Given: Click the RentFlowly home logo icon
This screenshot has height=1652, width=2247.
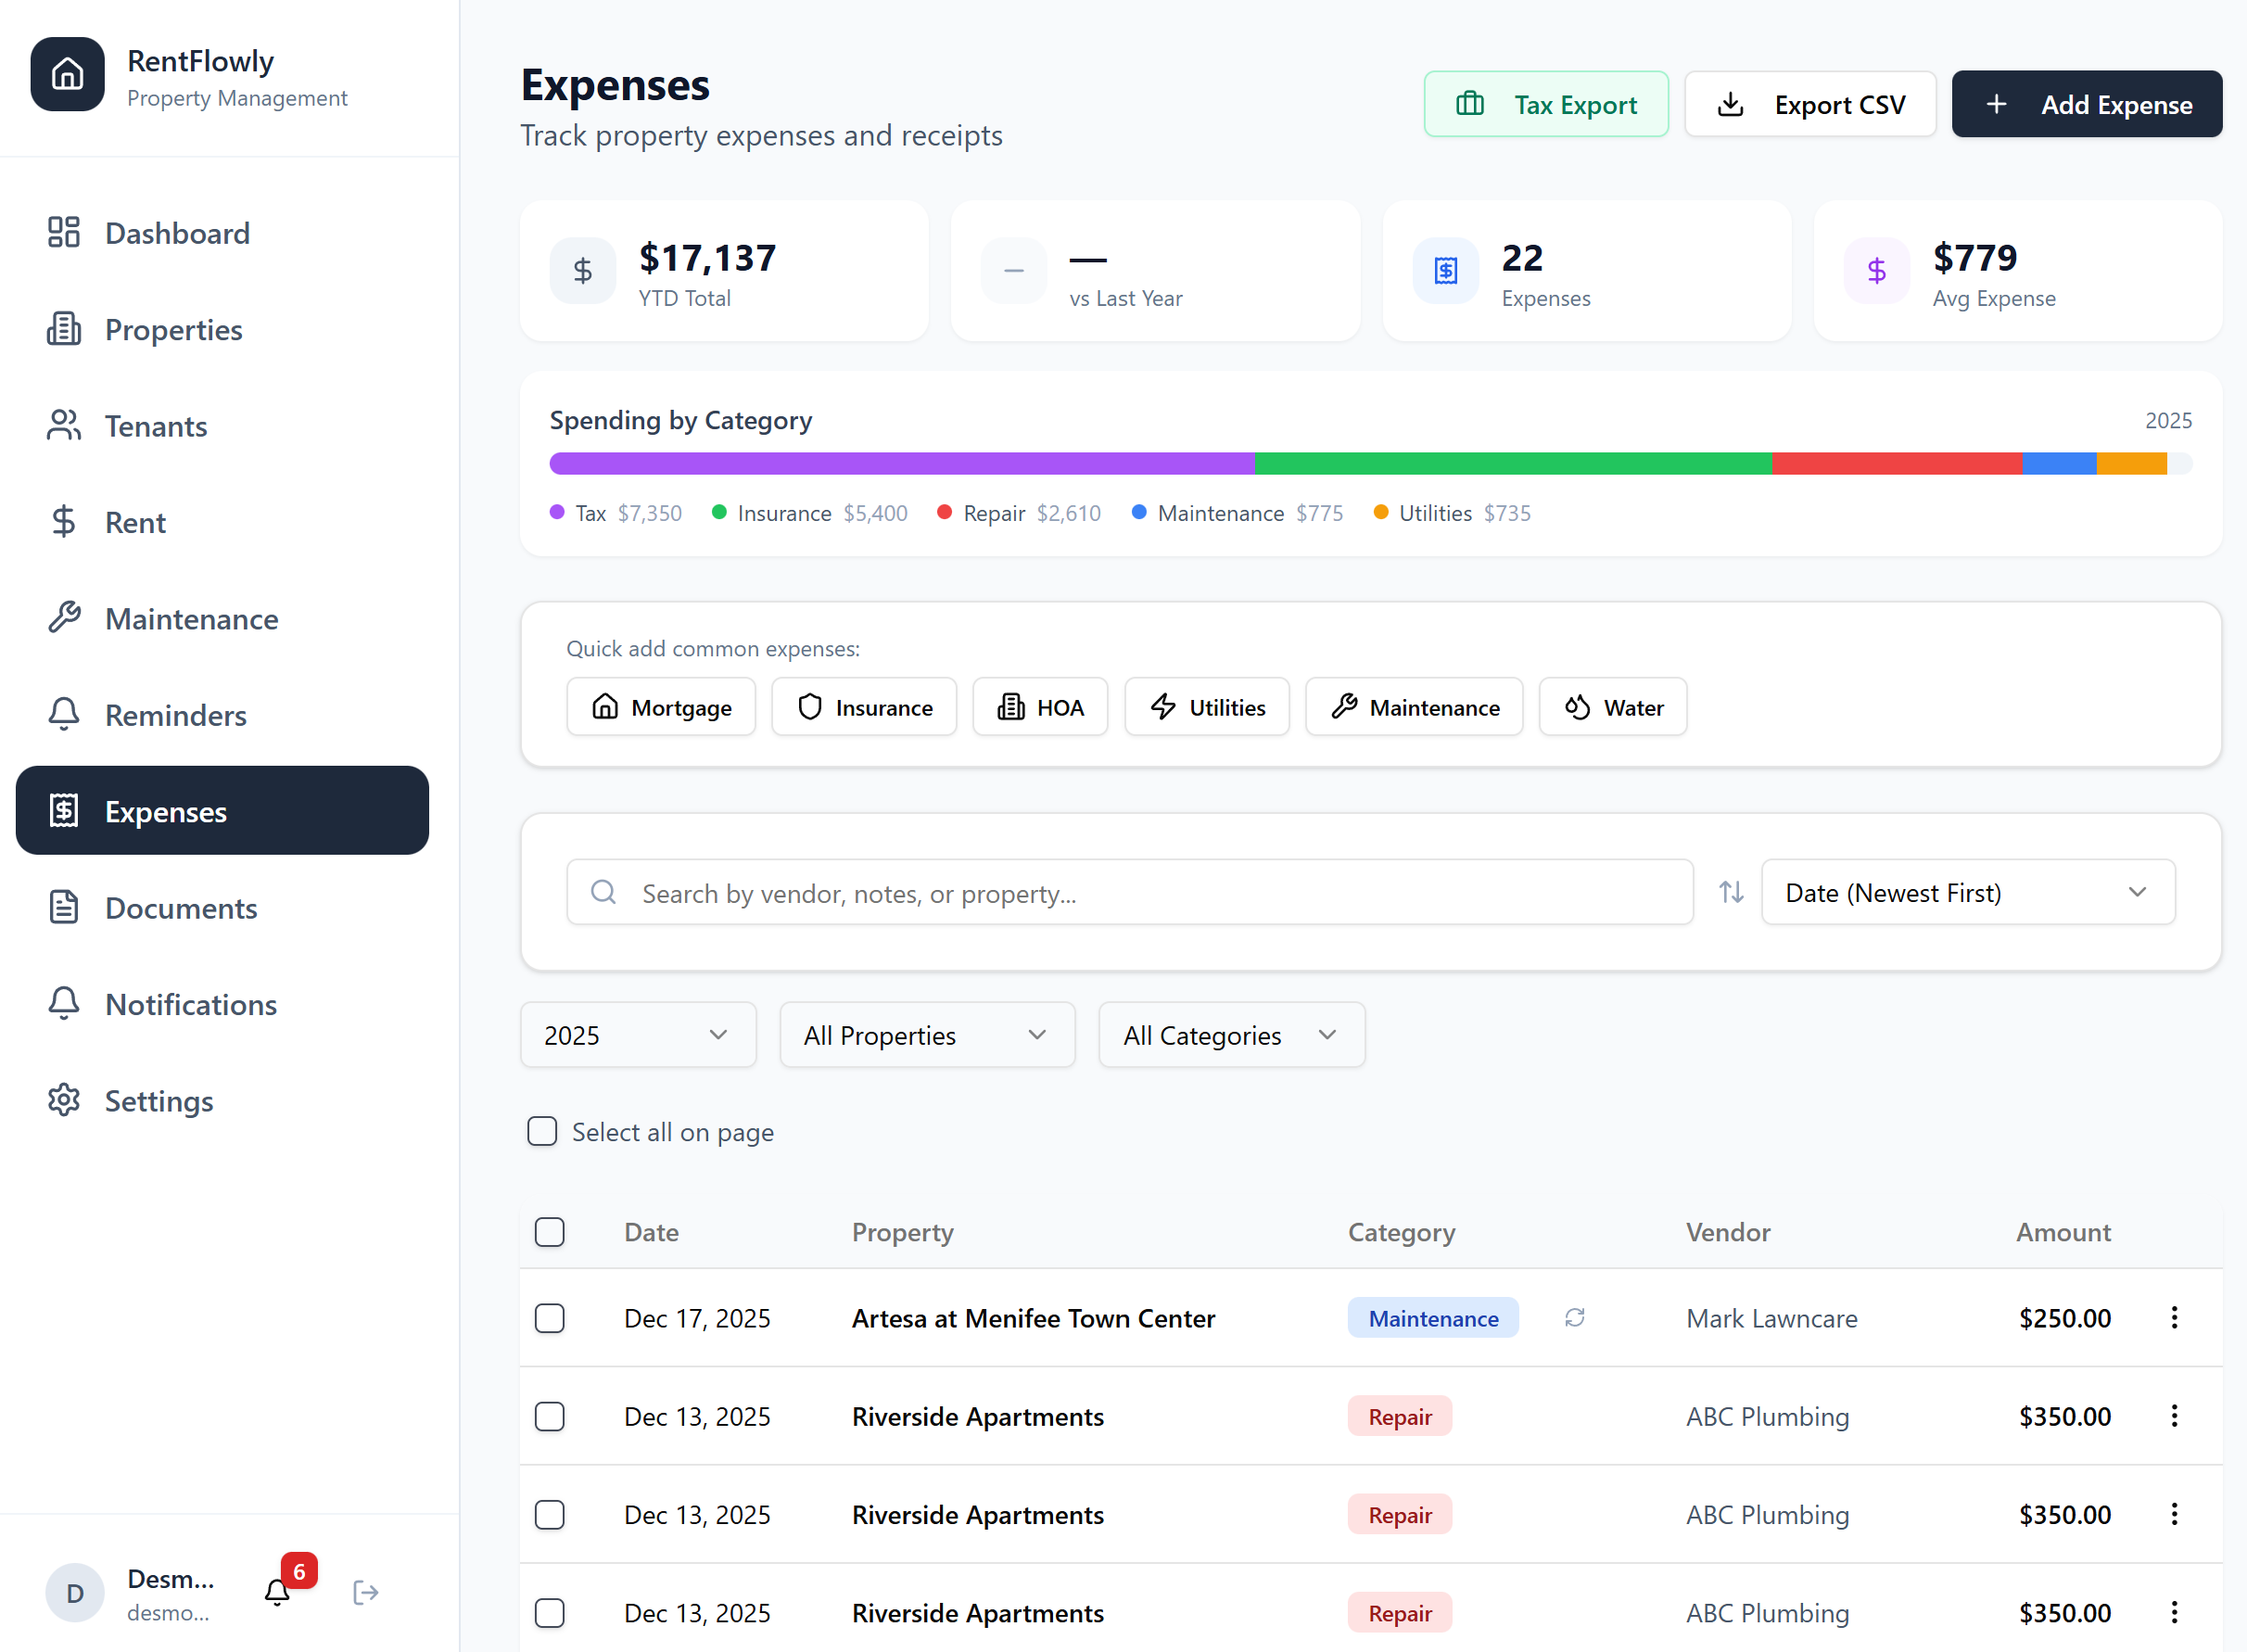Looking at the screenshot, I should (67, 74).
